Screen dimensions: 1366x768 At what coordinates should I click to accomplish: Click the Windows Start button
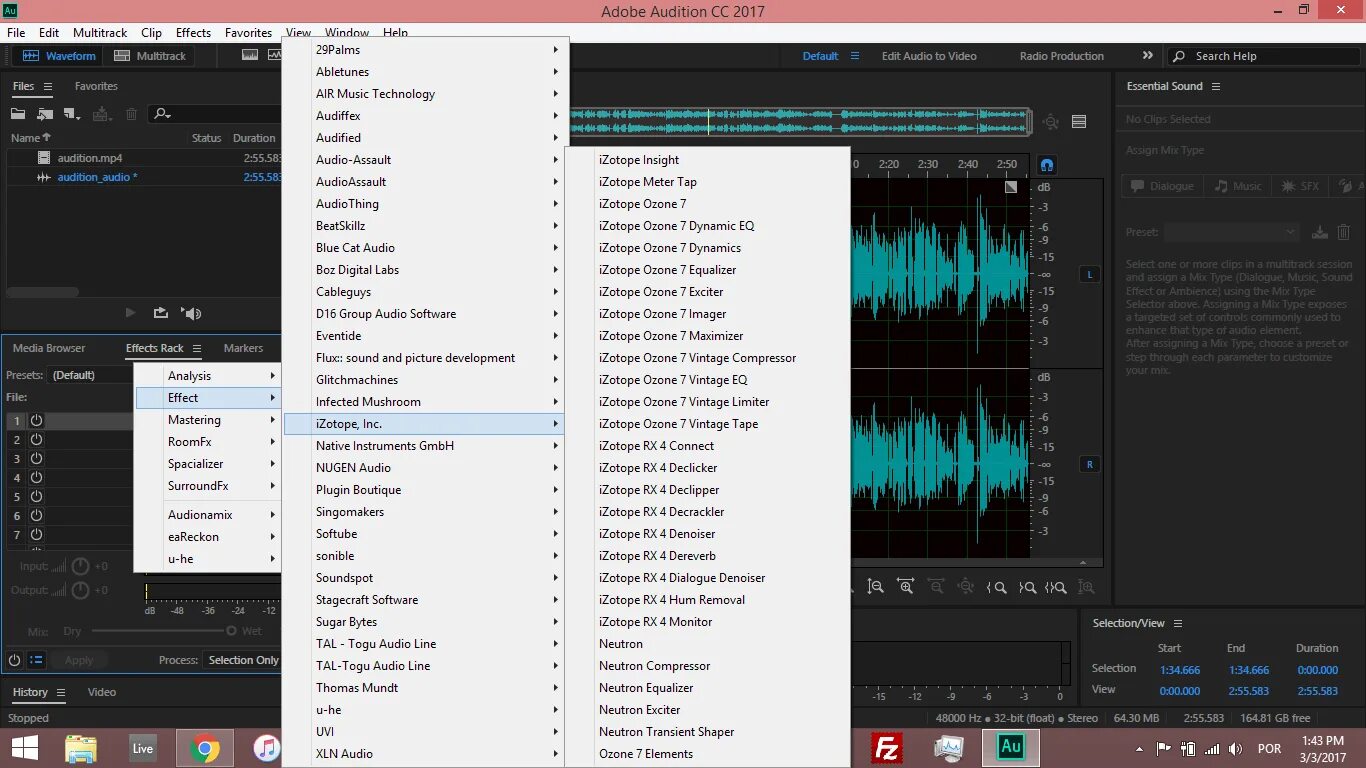(x=24, y=747)
